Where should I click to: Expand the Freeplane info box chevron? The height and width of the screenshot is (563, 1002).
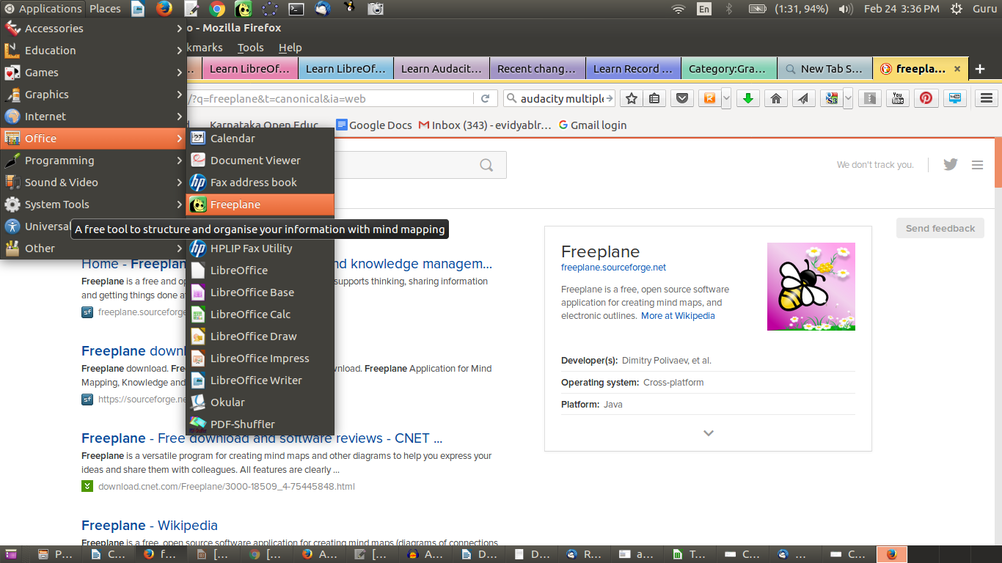[x=708, y=433]
